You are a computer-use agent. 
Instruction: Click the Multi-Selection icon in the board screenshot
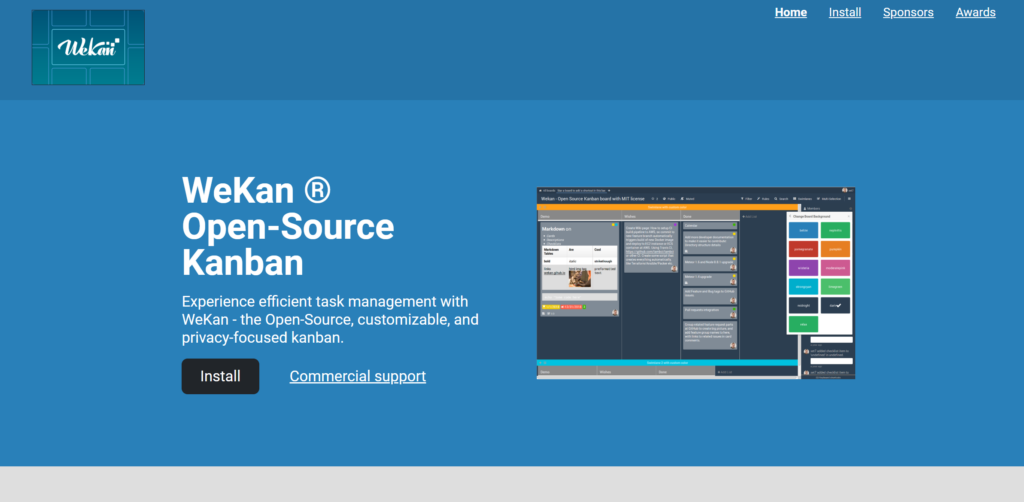pyautogui.click(x=828, y=199)
